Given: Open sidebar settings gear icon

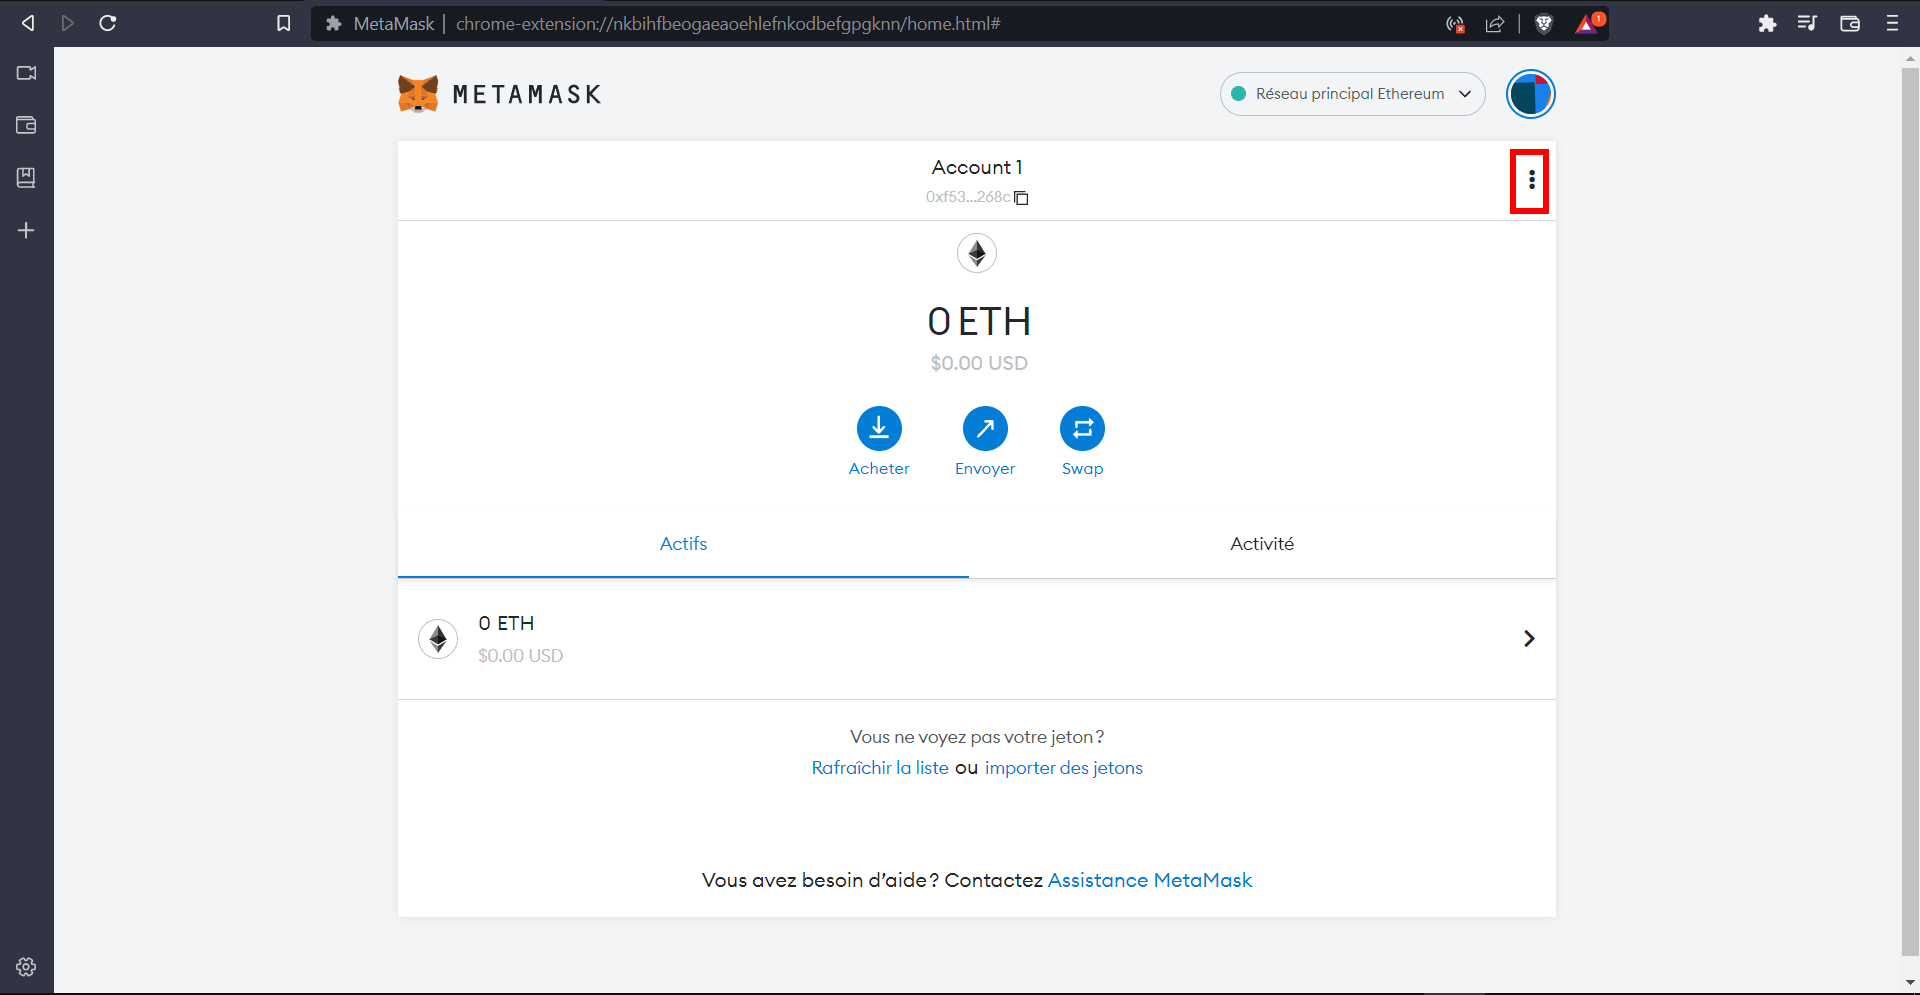Looking at the screenshot, I should [x=27, y=967].
